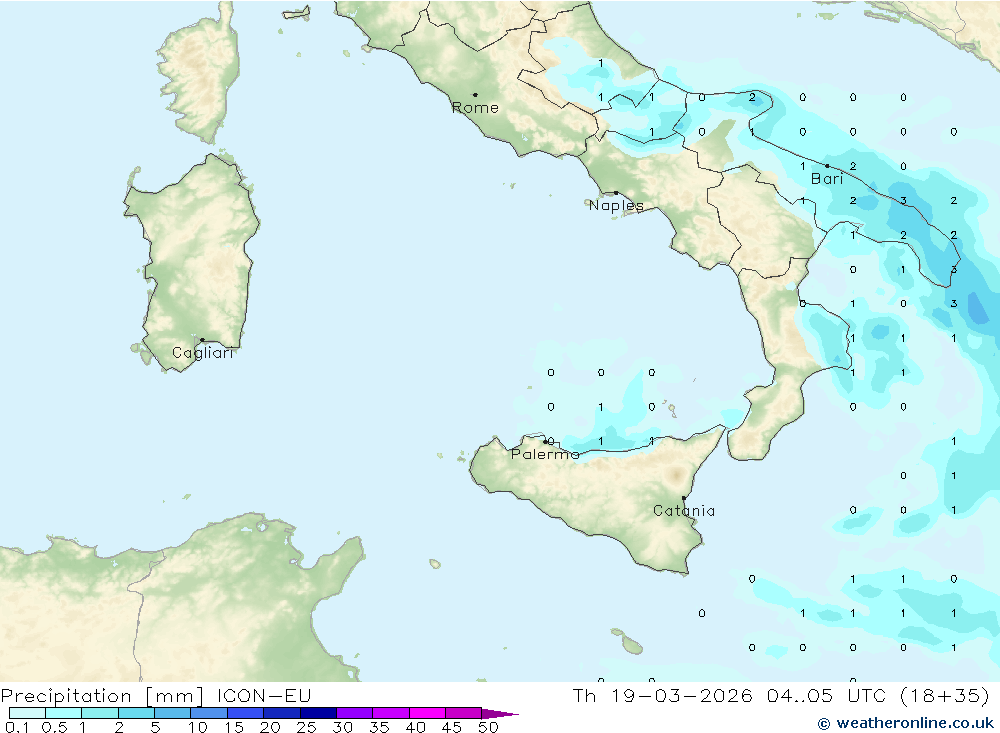Select the 45–50 mm legend color
Screen dimensions: 1000x733
[464, 713]
